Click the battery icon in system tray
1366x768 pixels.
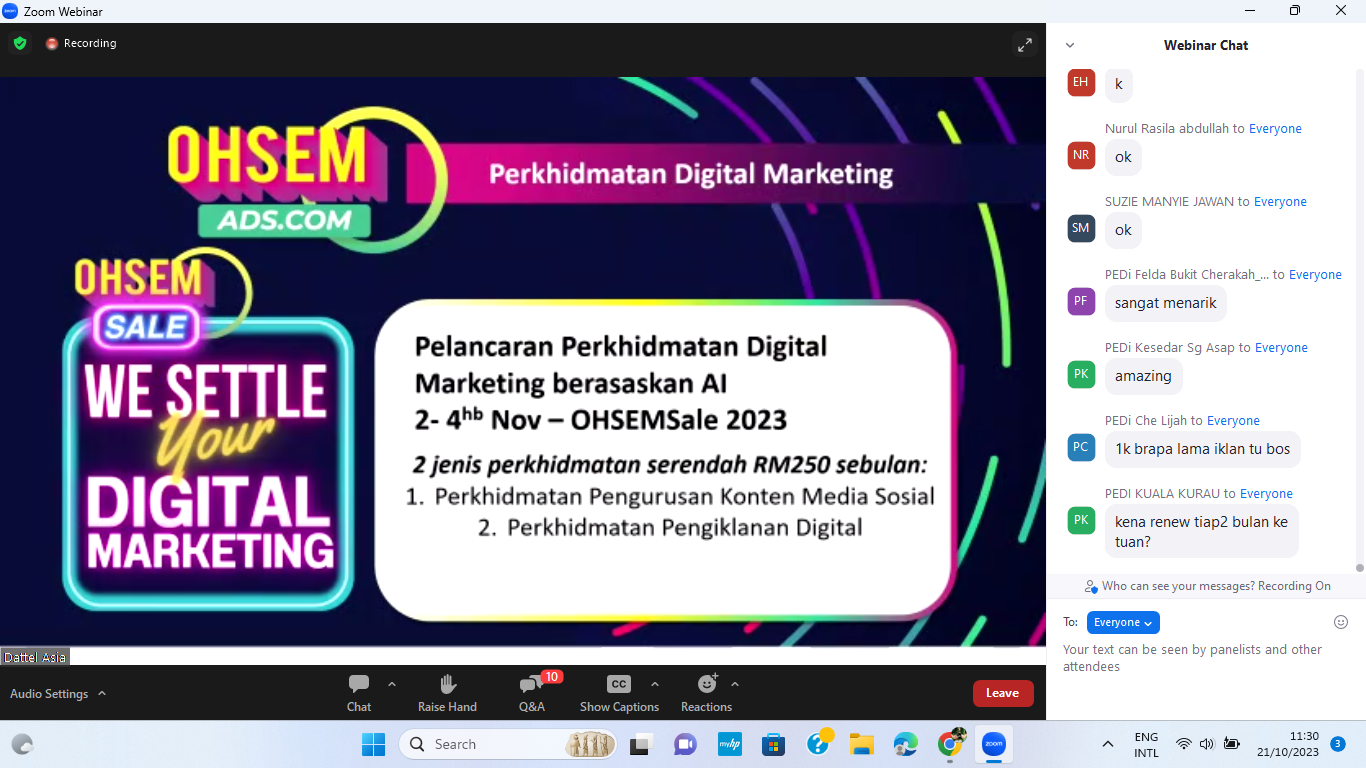point(1232,744)
